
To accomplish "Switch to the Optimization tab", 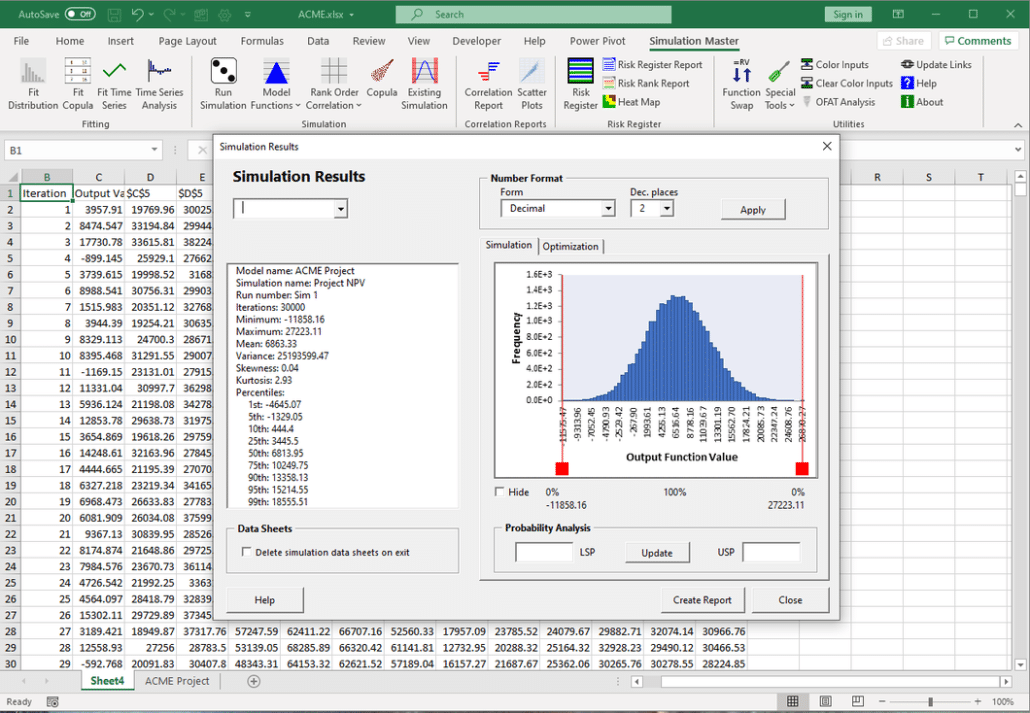I will coord(571,245).
